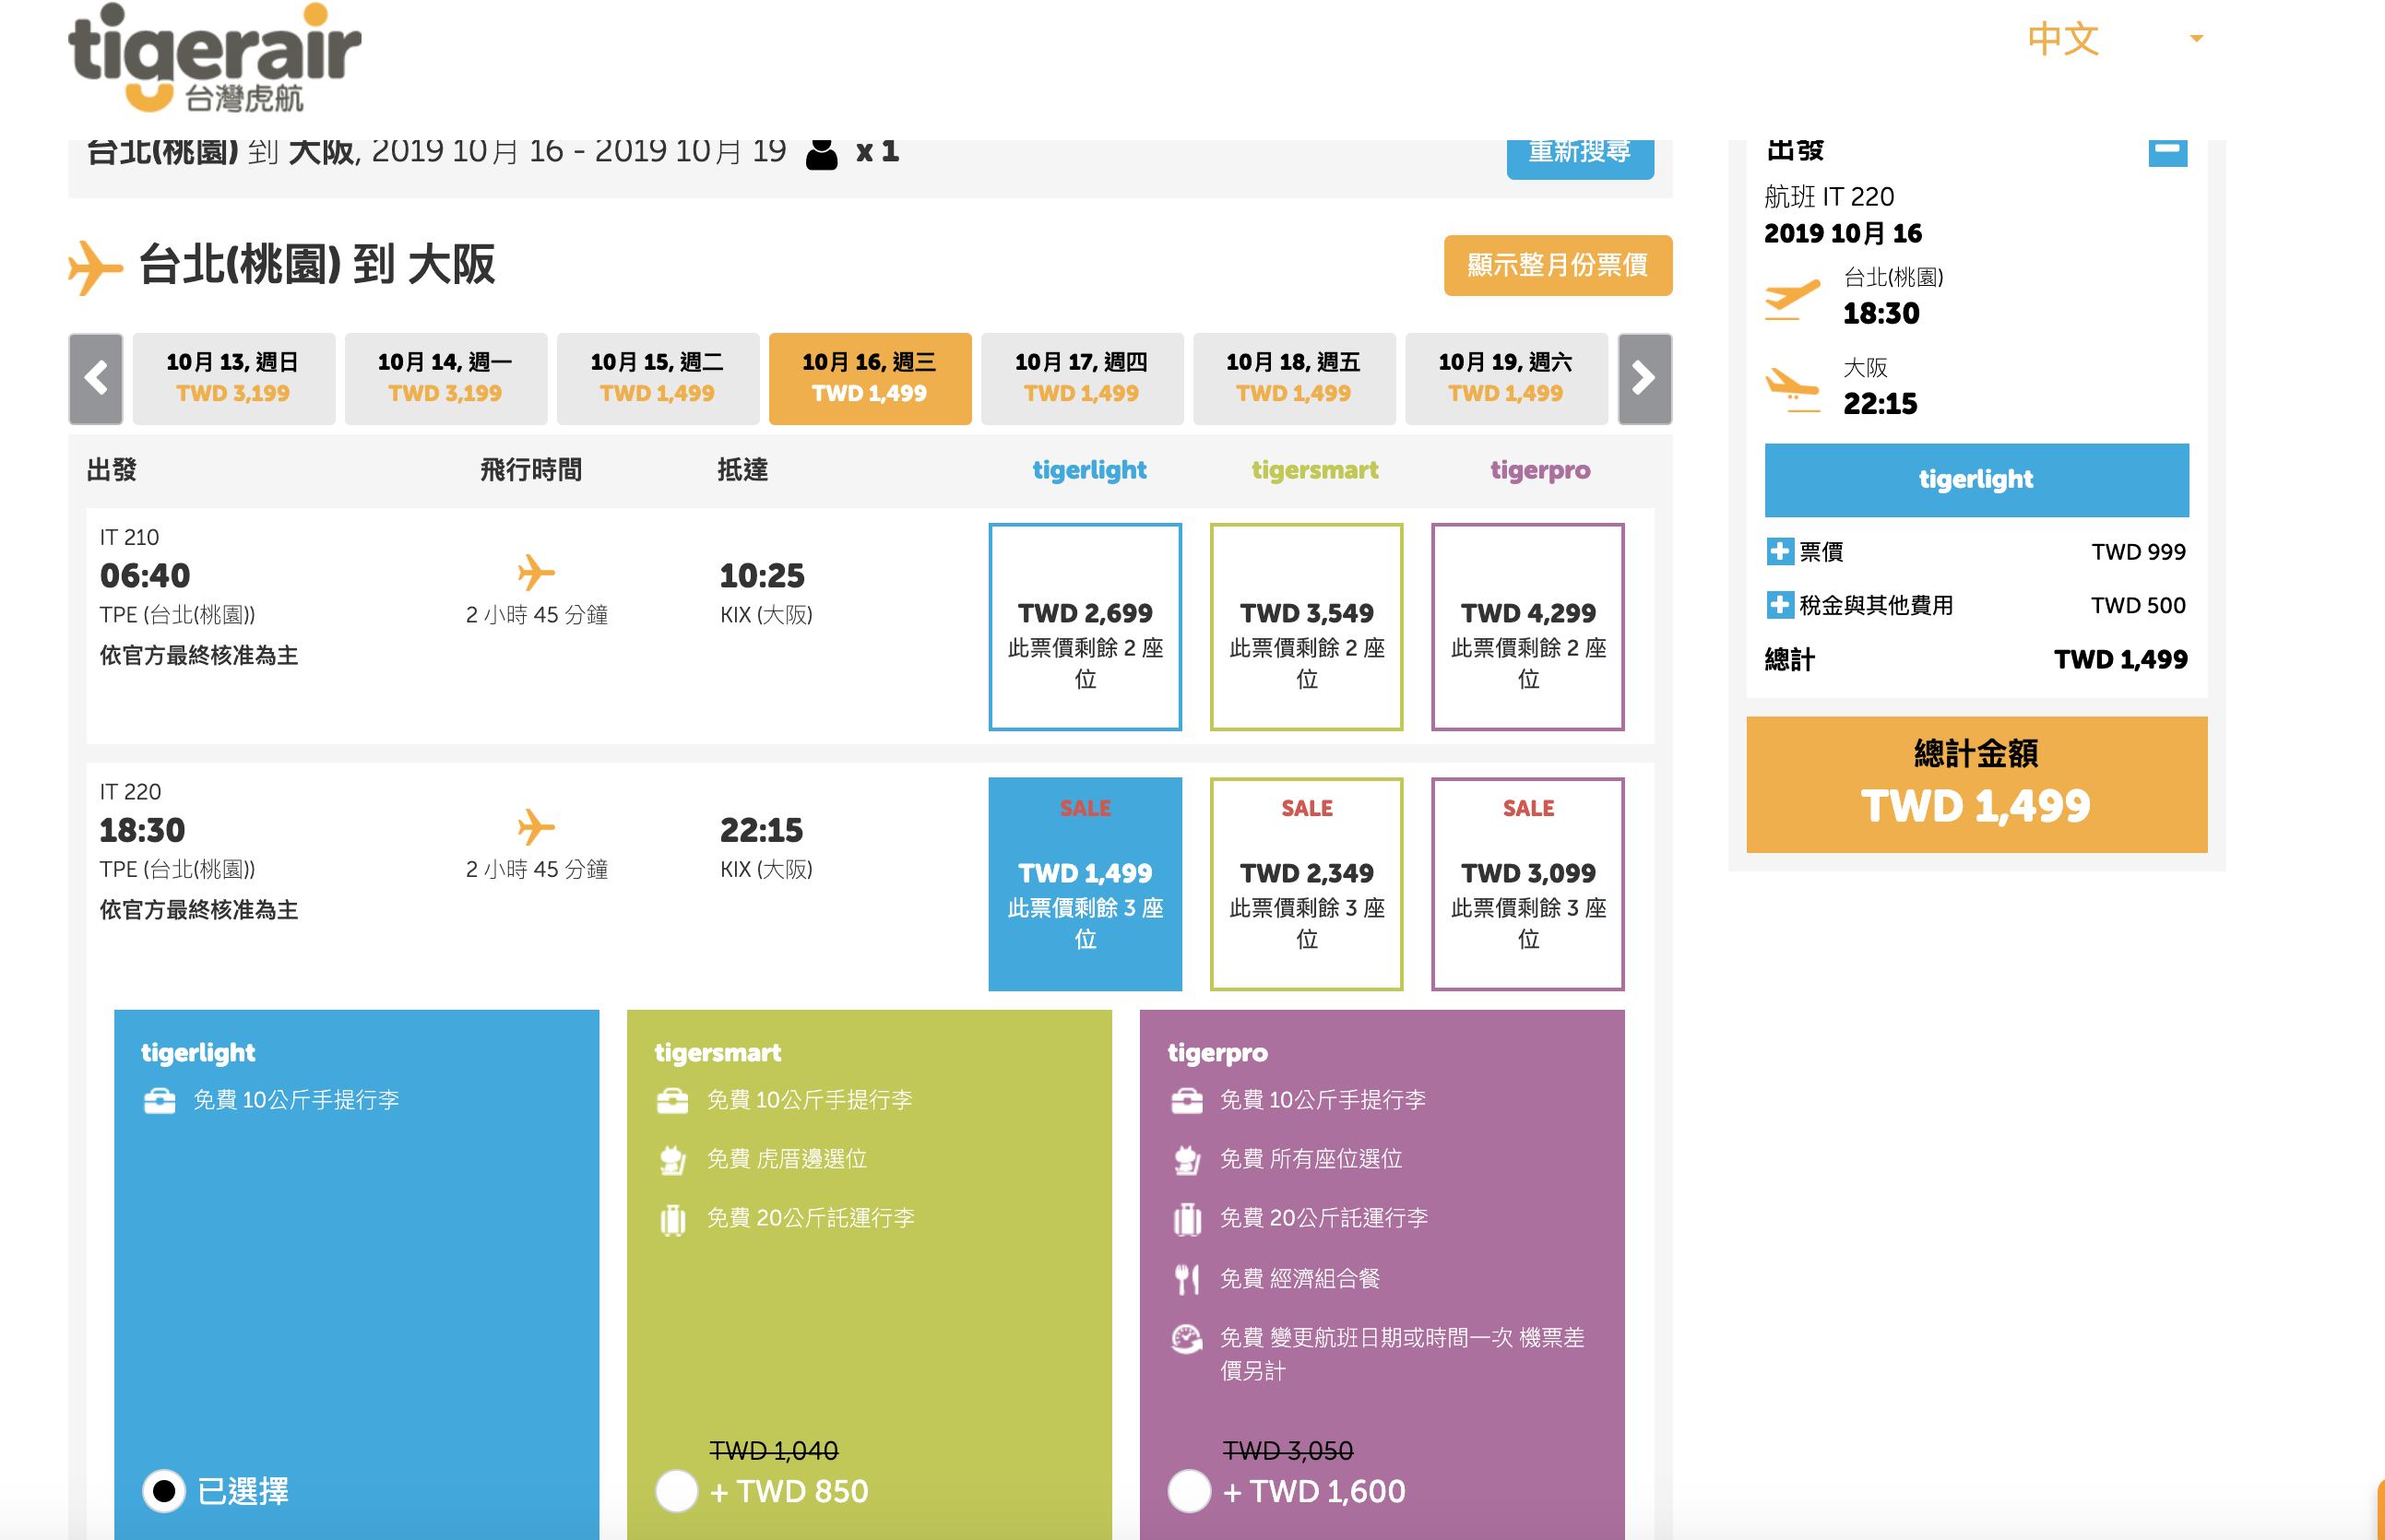Go to next dates with right arrow
The height and width of the screenshot is (1540, 2385).
pyautogui.click(x=1644, y=379)
